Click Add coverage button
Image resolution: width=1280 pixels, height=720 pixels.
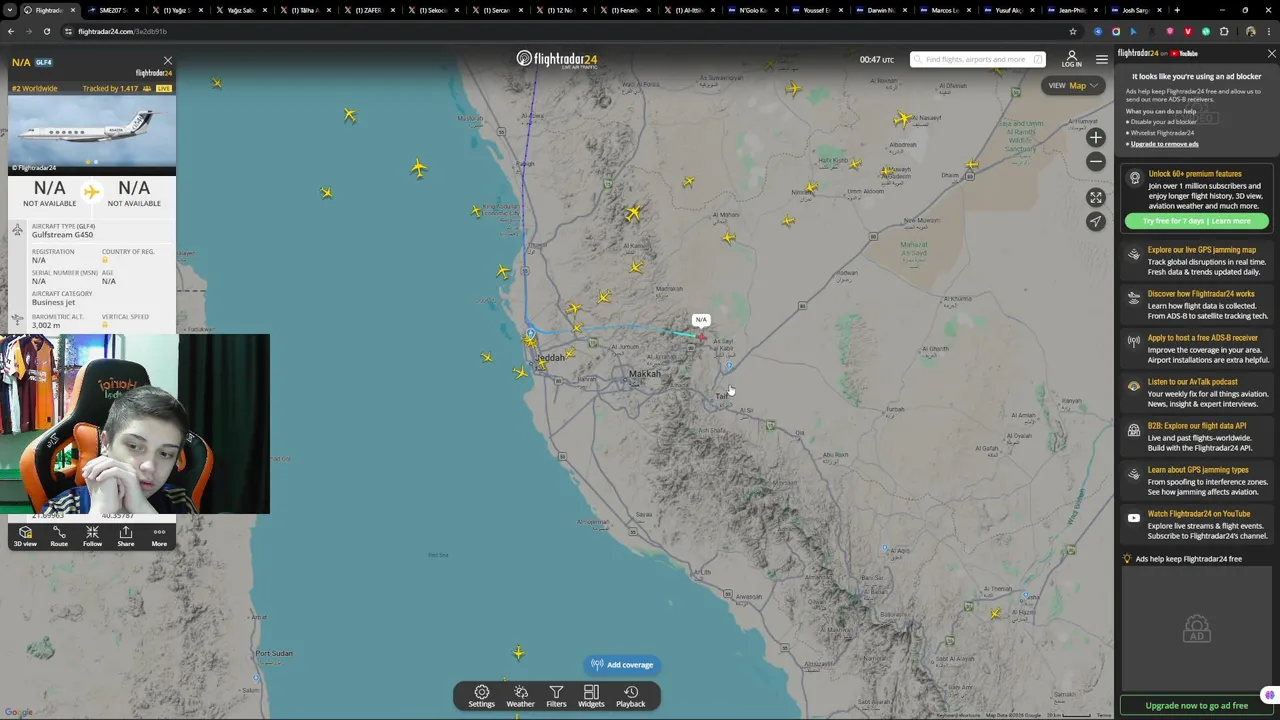coord(622,665)
